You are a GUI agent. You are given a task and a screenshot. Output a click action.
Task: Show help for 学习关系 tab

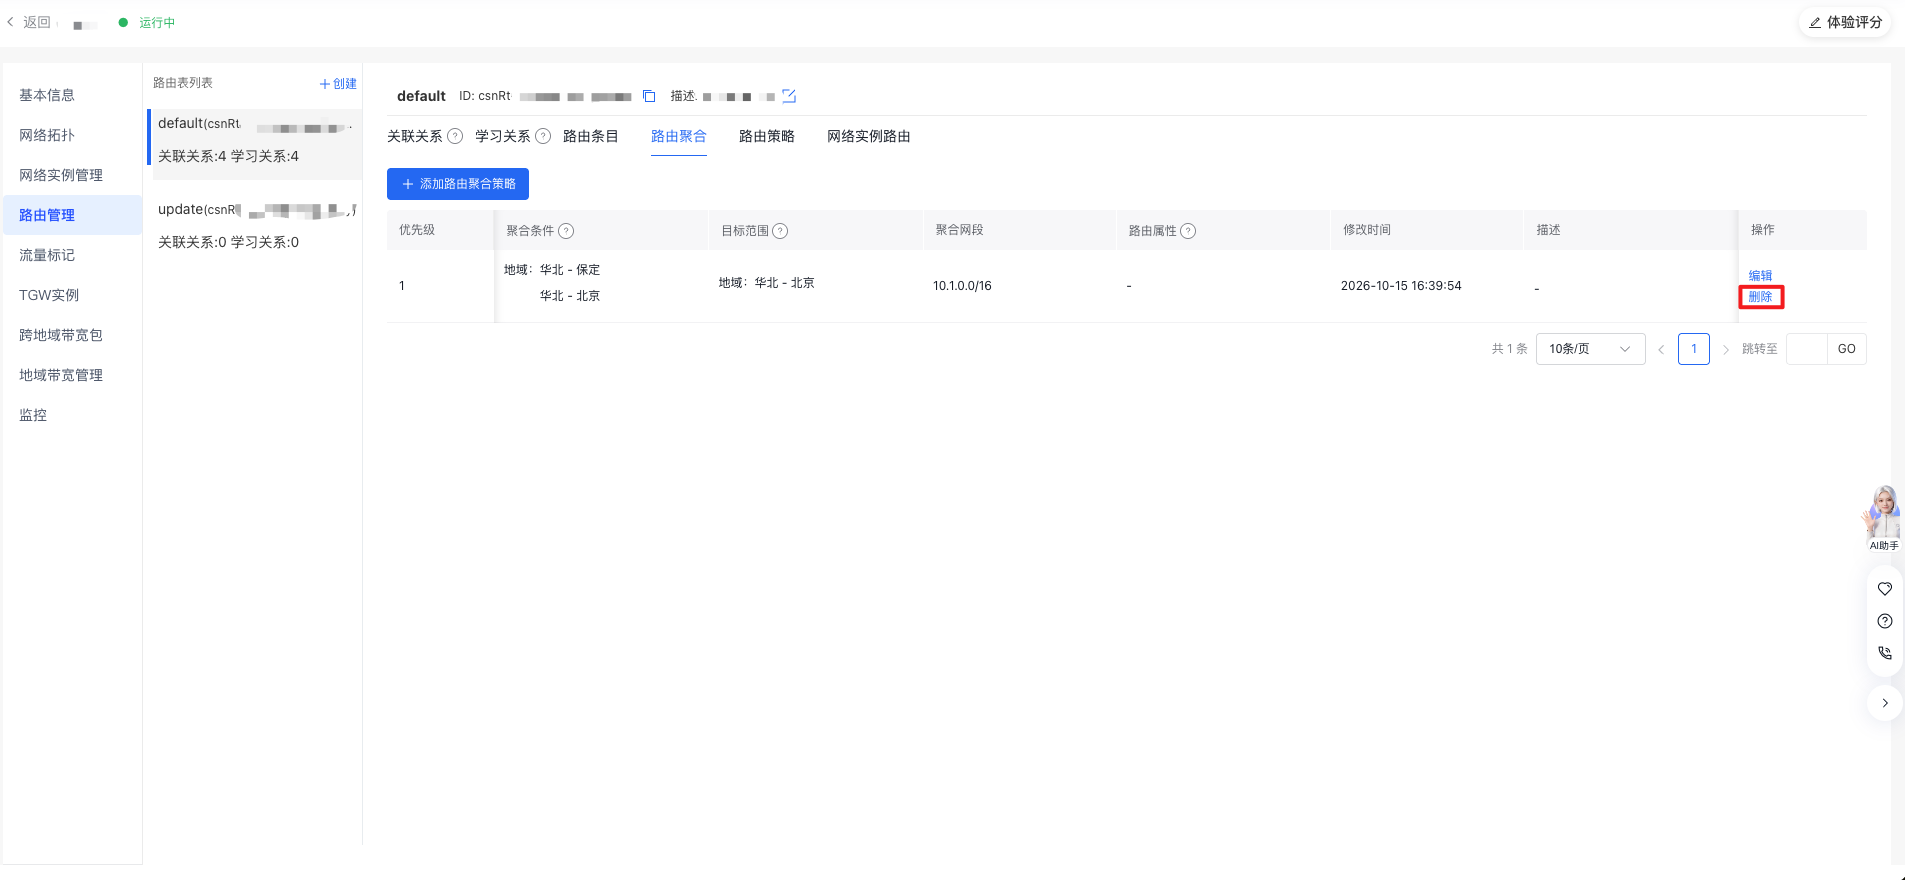click(x=543, y=136)
